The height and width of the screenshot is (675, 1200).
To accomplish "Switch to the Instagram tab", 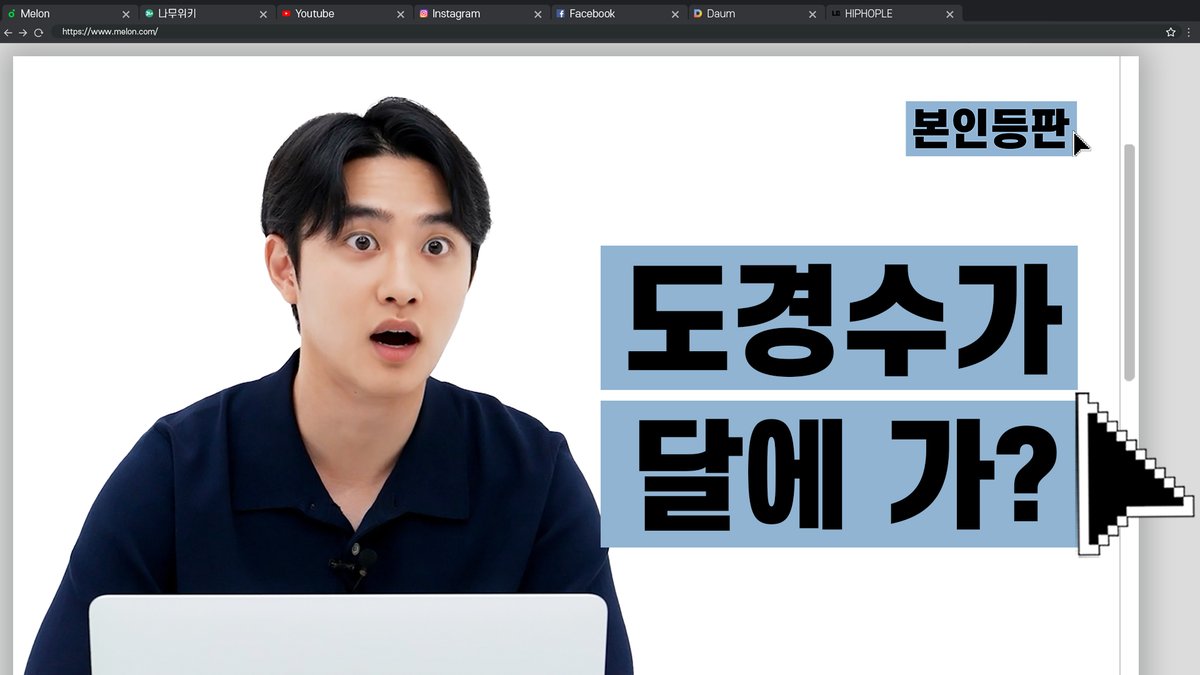I will tap(481, 14).
